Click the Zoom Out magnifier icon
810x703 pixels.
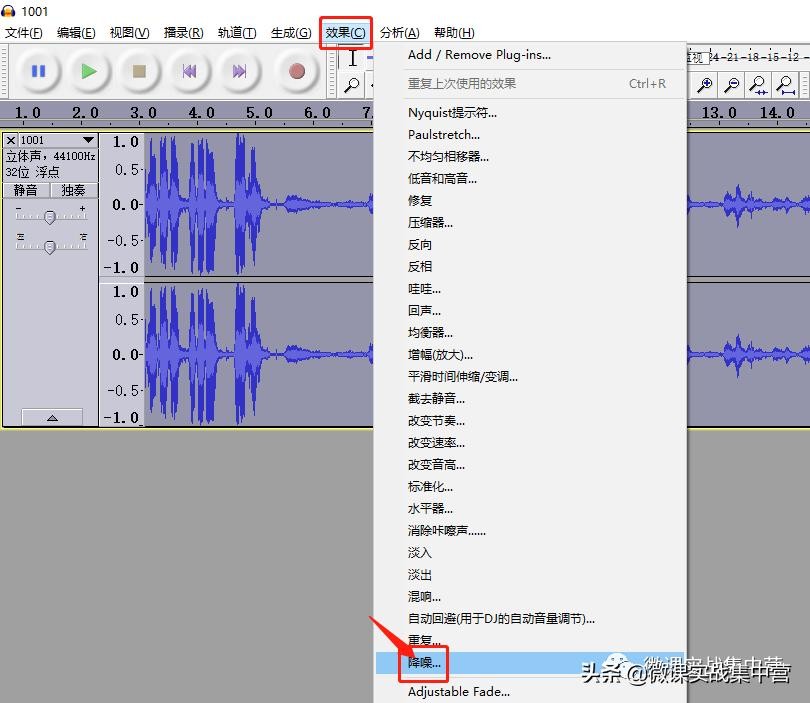coord(732,86)
